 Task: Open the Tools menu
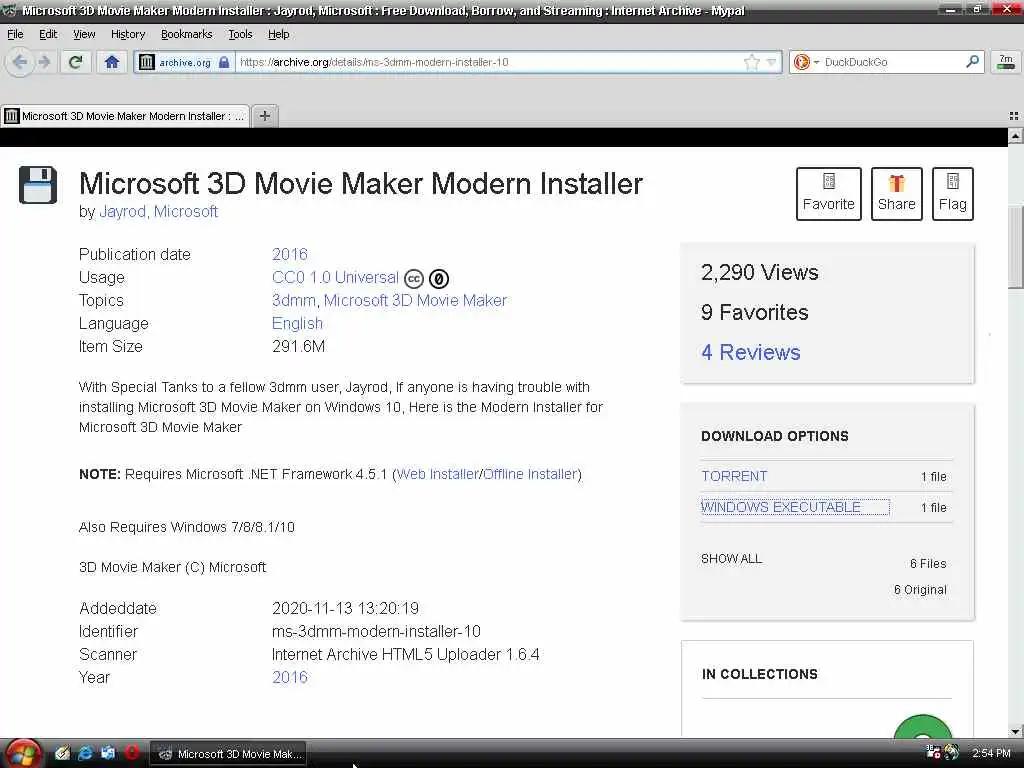pyautogui.click(x=240, y=34)
